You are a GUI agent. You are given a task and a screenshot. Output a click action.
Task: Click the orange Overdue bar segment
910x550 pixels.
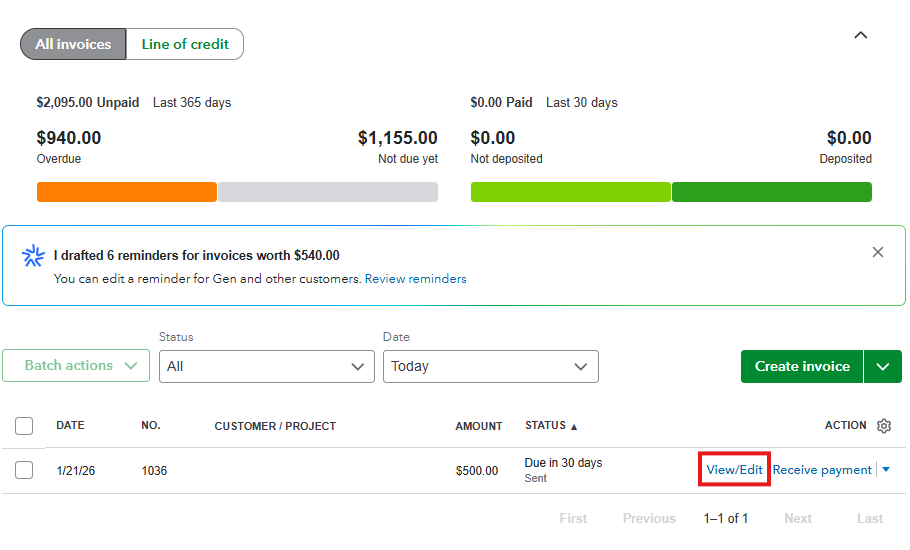coord(127,192)
